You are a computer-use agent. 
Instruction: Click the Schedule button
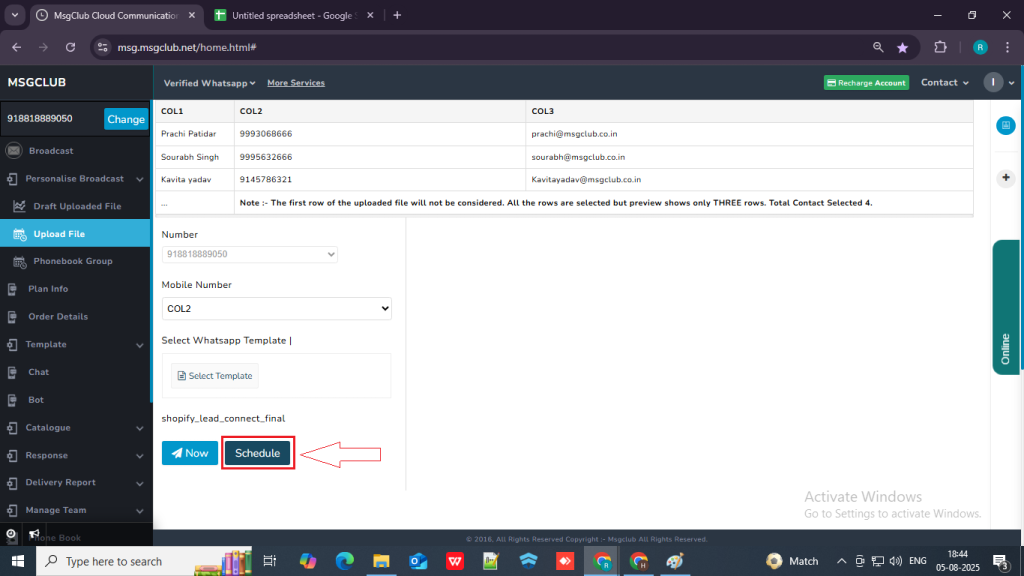257,453
